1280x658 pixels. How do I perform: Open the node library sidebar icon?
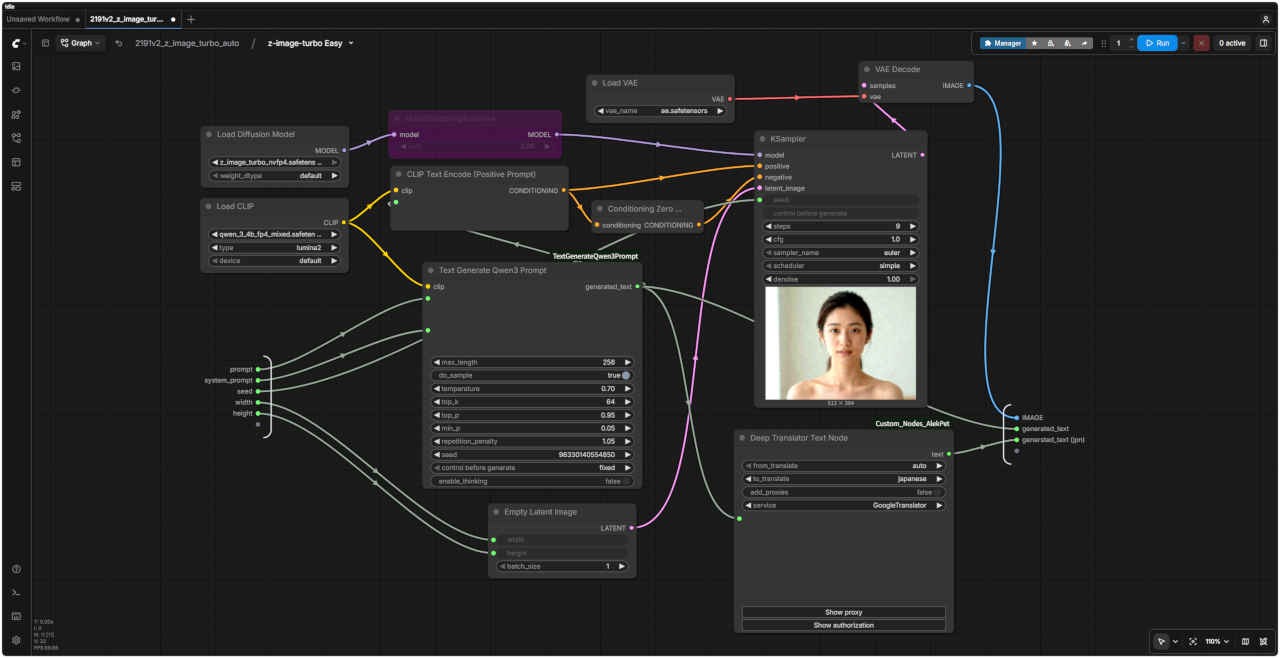[16, 90]
